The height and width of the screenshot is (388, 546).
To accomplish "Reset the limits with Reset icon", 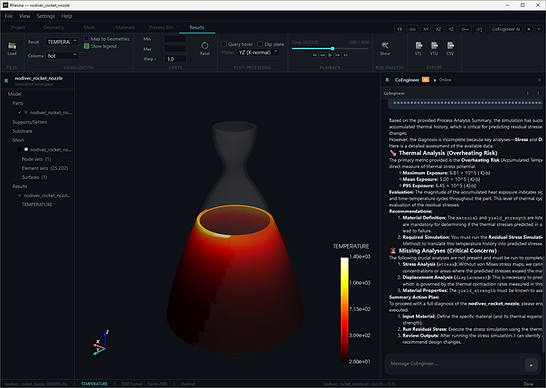I will 205,48.
